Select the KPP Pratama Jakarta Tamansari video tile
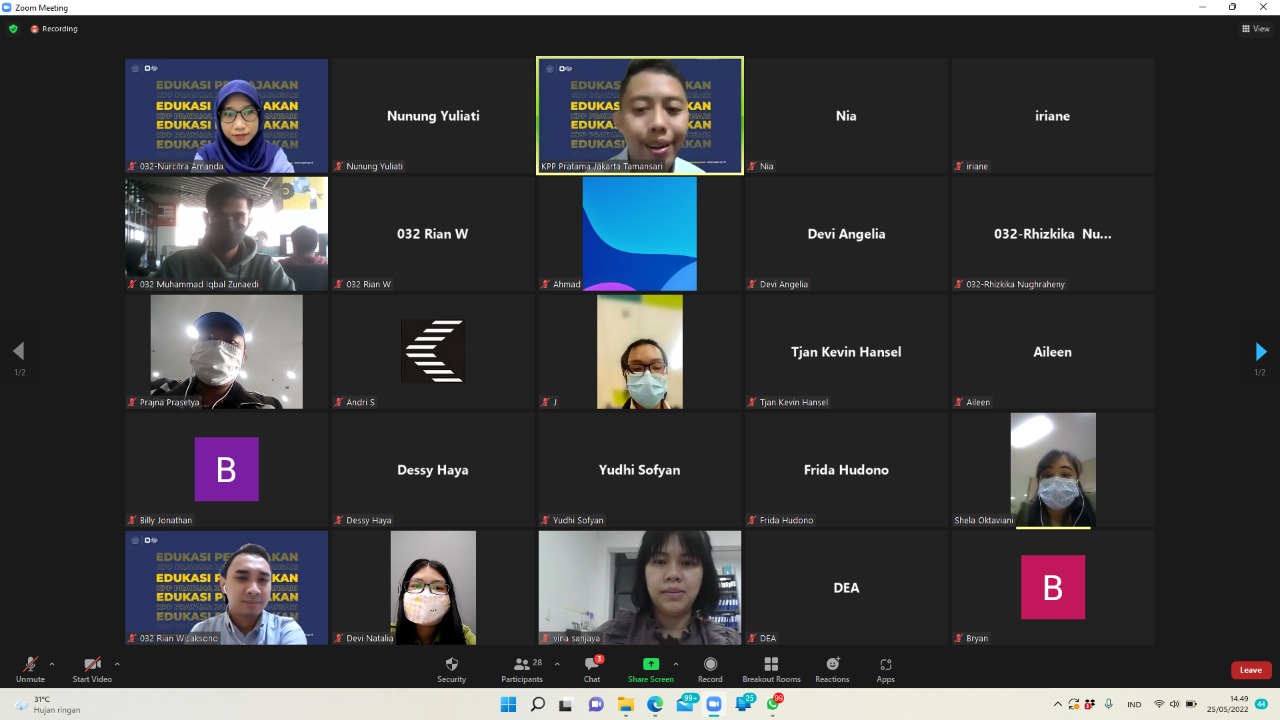This screenshot has width=1280, height=720. point(640,115)
